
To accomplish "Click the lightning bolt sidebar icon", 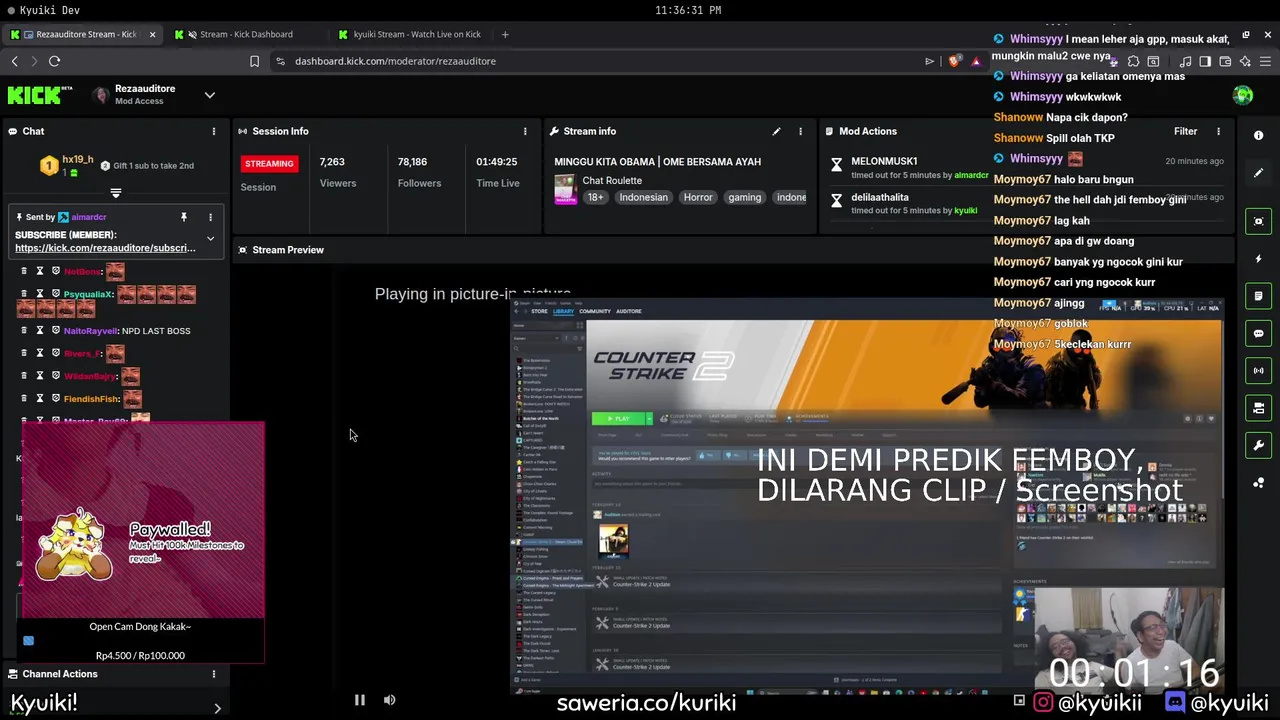I will (x=1258, y=259).
